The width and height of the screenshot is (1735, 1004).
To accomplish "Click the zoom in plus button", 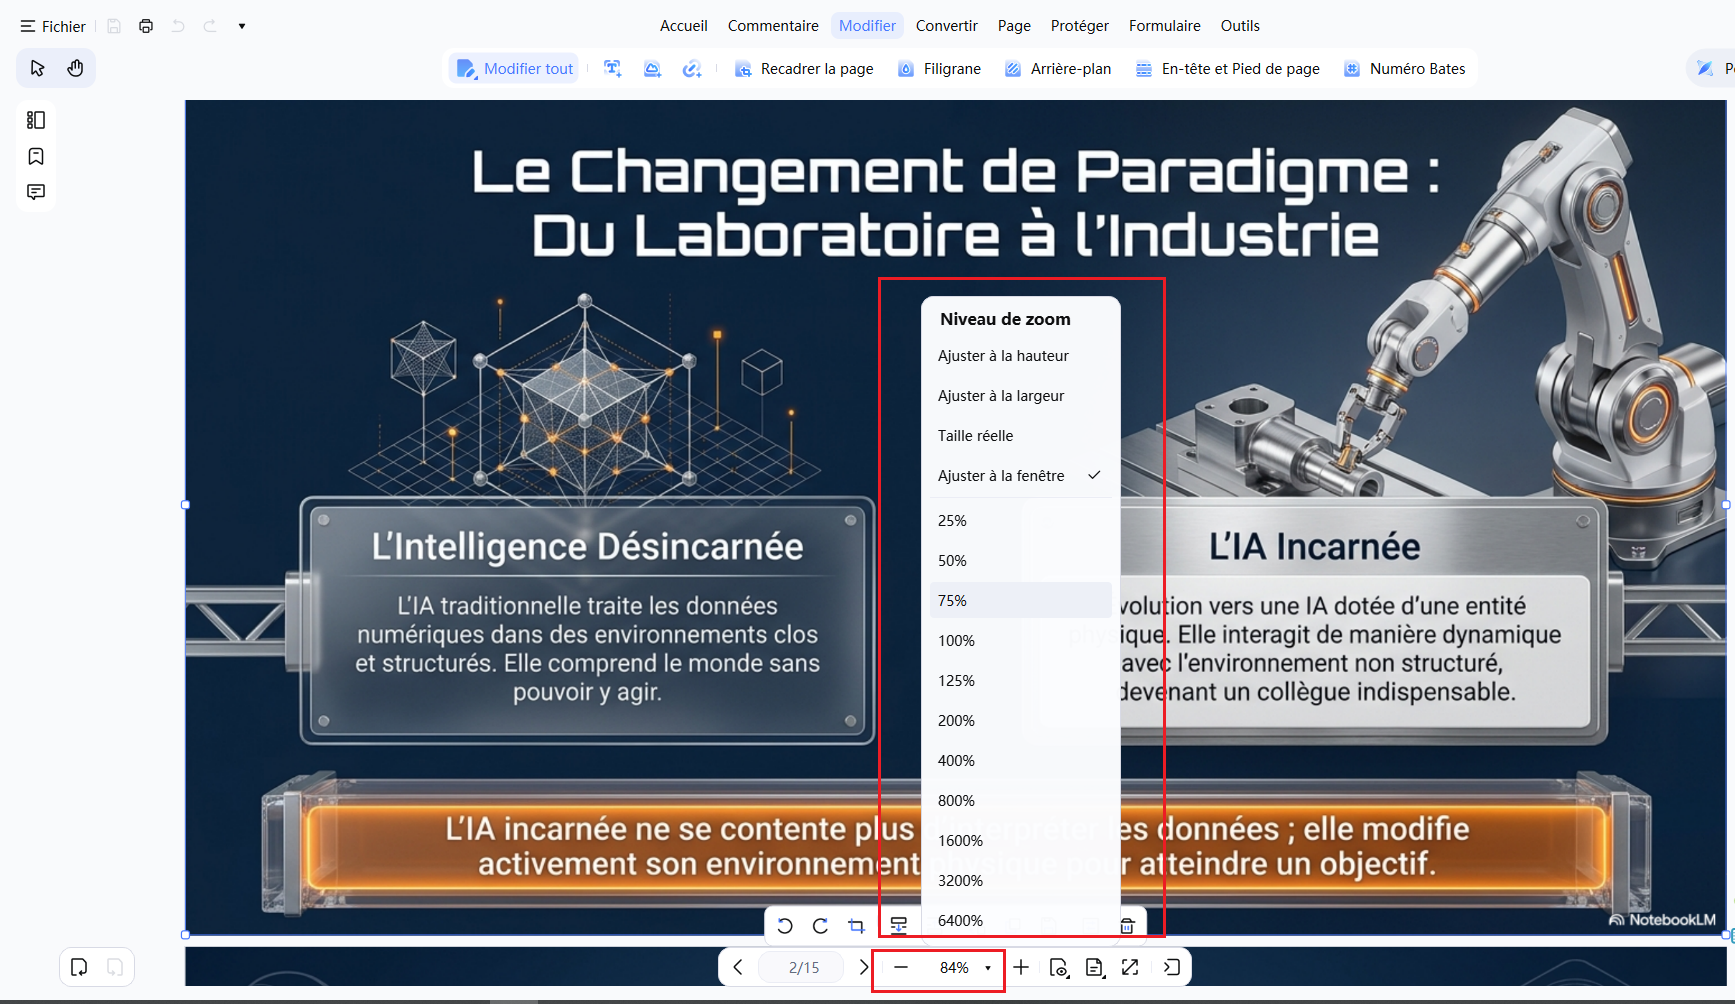I will (1021, 967).
